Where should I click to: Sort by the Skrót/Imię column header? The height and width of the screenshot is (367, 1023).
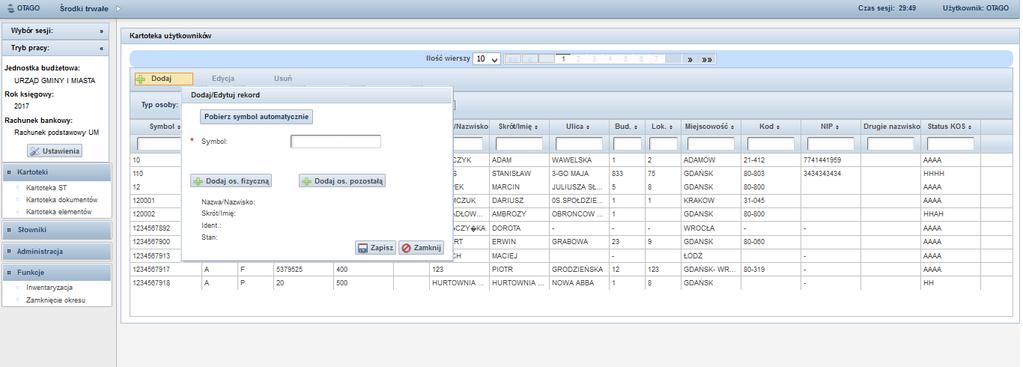pyautogui.click(x=519, y=126)
